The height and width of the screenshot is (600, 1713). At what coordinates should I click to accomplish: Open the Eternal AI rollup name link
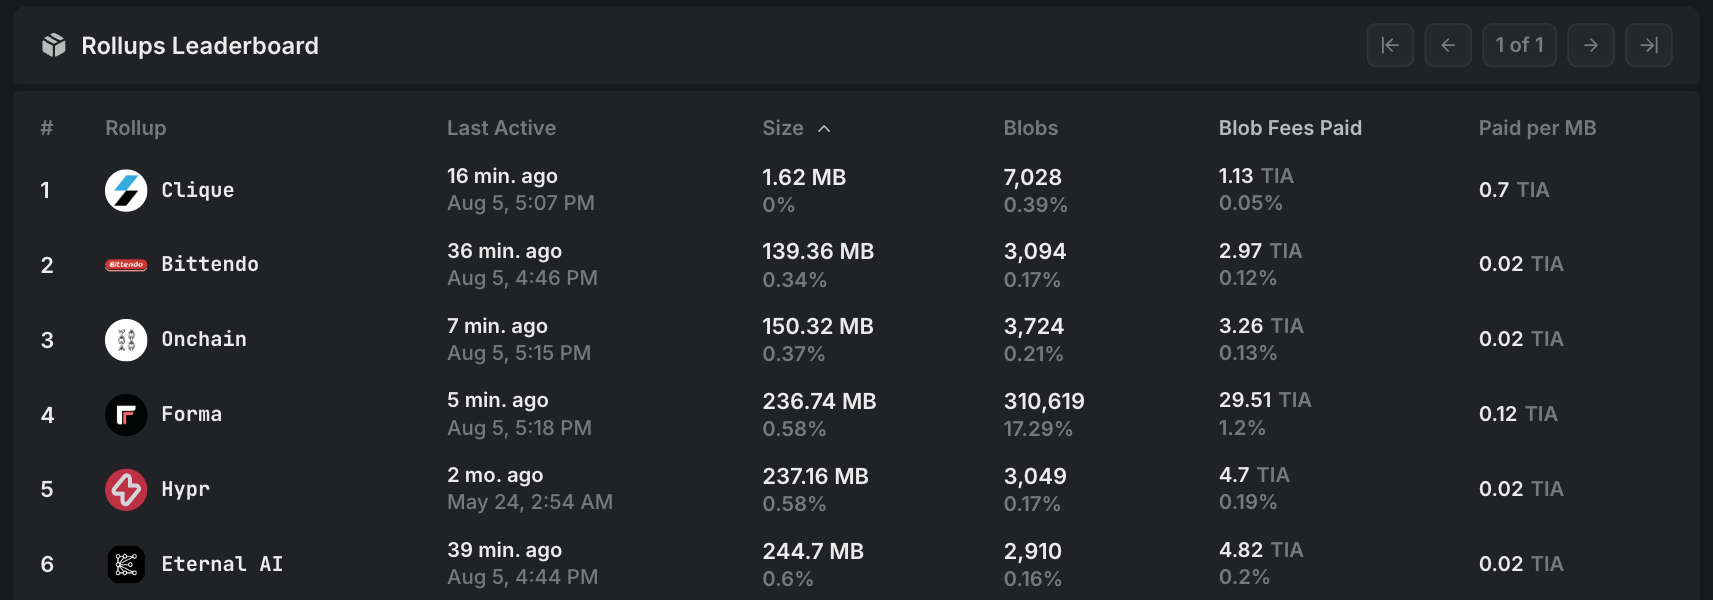(x=222, y=564)
